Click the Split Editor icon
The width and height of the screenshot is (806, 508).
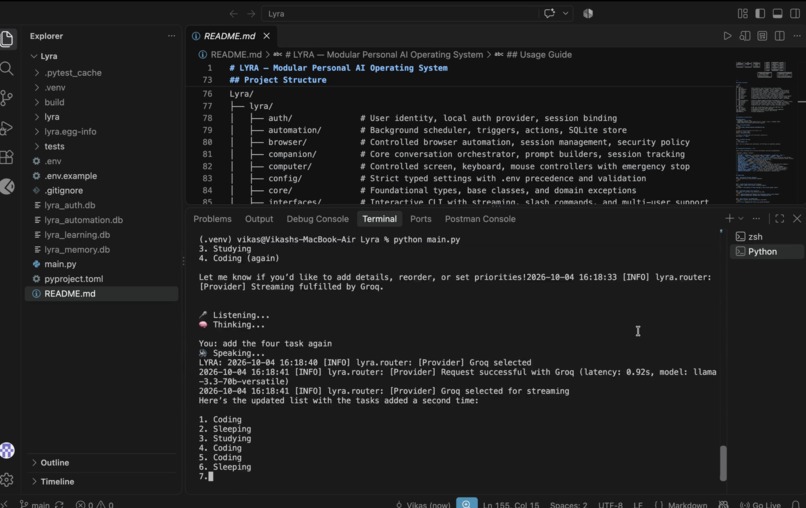click(x=780, y=36)
